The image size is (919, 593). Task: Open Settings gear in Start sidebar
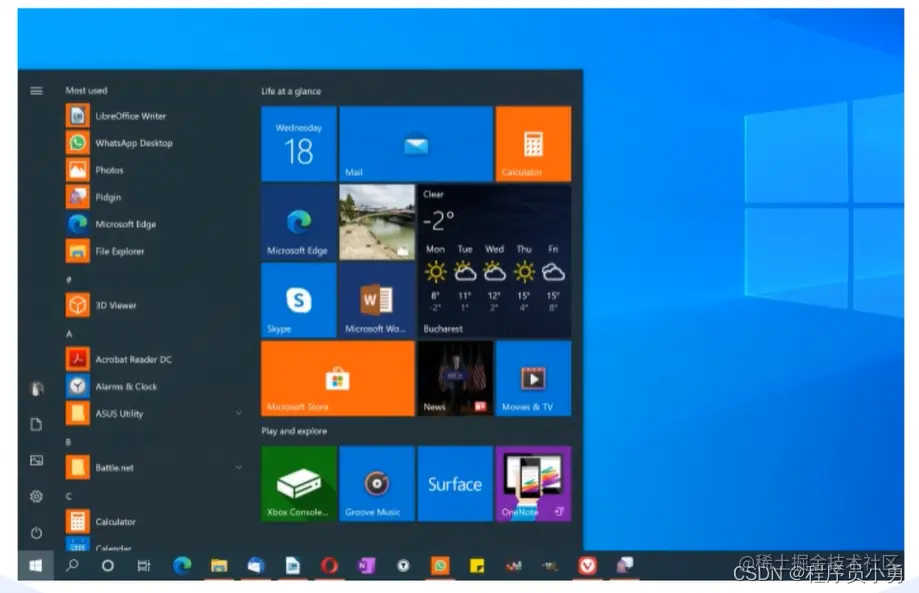pyautogui.click(x=36, y=496)
